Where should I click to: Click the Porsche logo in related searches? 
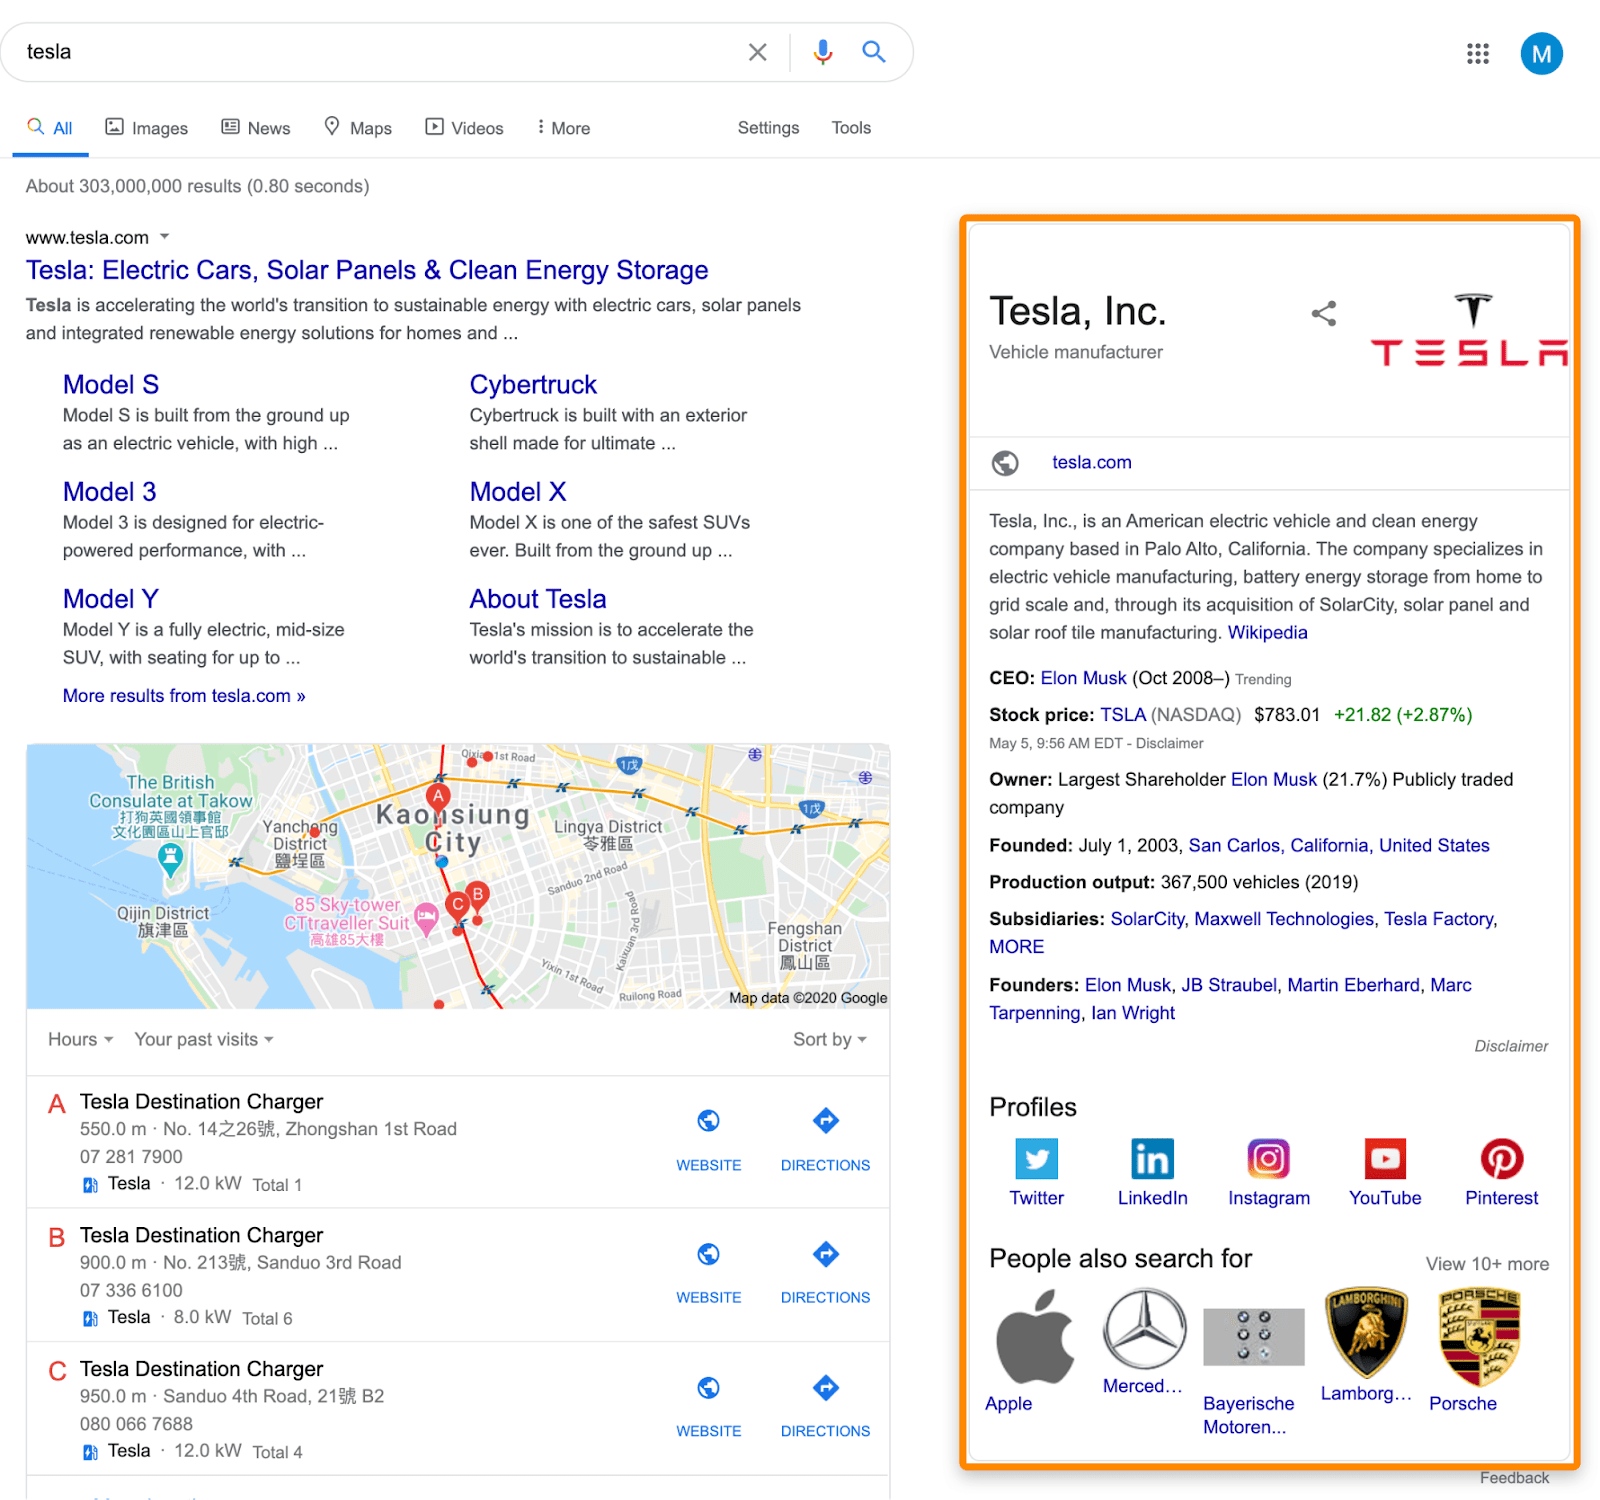[x=1479, y=1337]
